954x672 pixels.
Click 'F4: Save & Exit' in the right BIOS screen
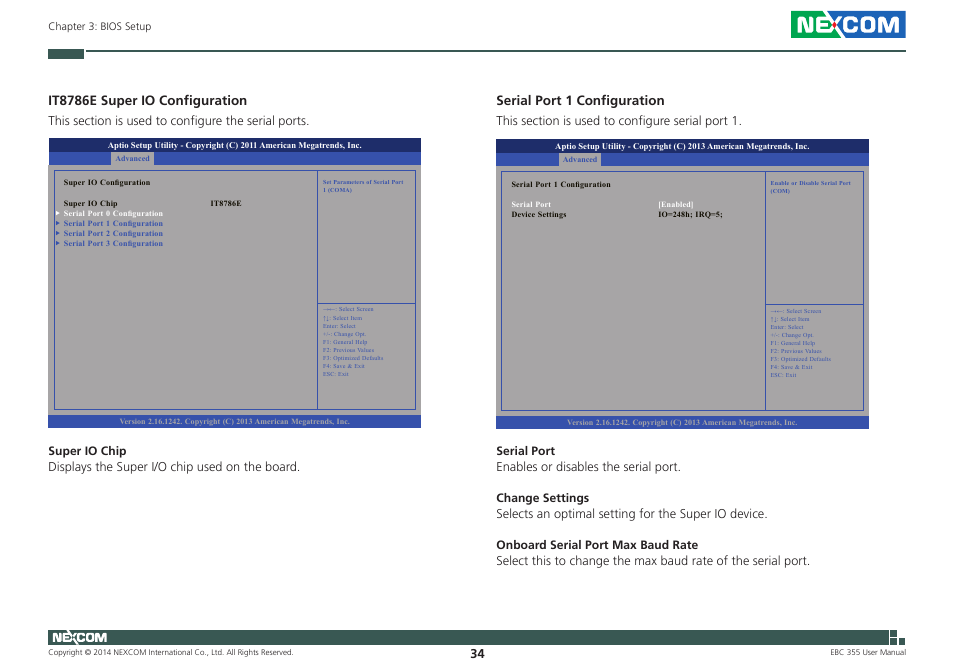click(x=792, y=367)
